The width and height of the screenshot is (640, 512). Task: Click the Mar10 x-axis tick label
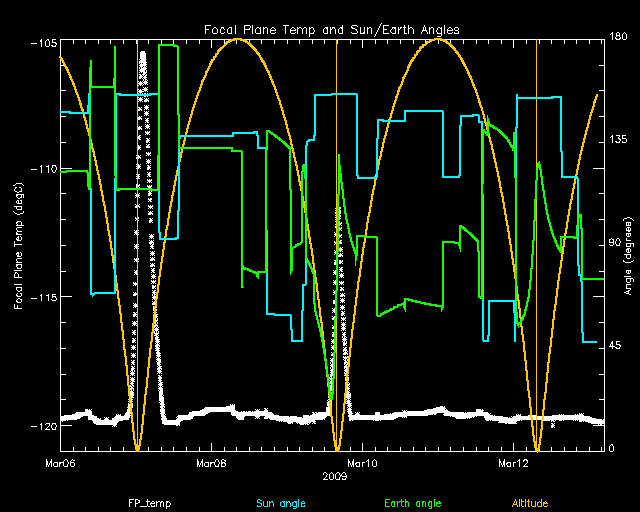tap(362, 463)
